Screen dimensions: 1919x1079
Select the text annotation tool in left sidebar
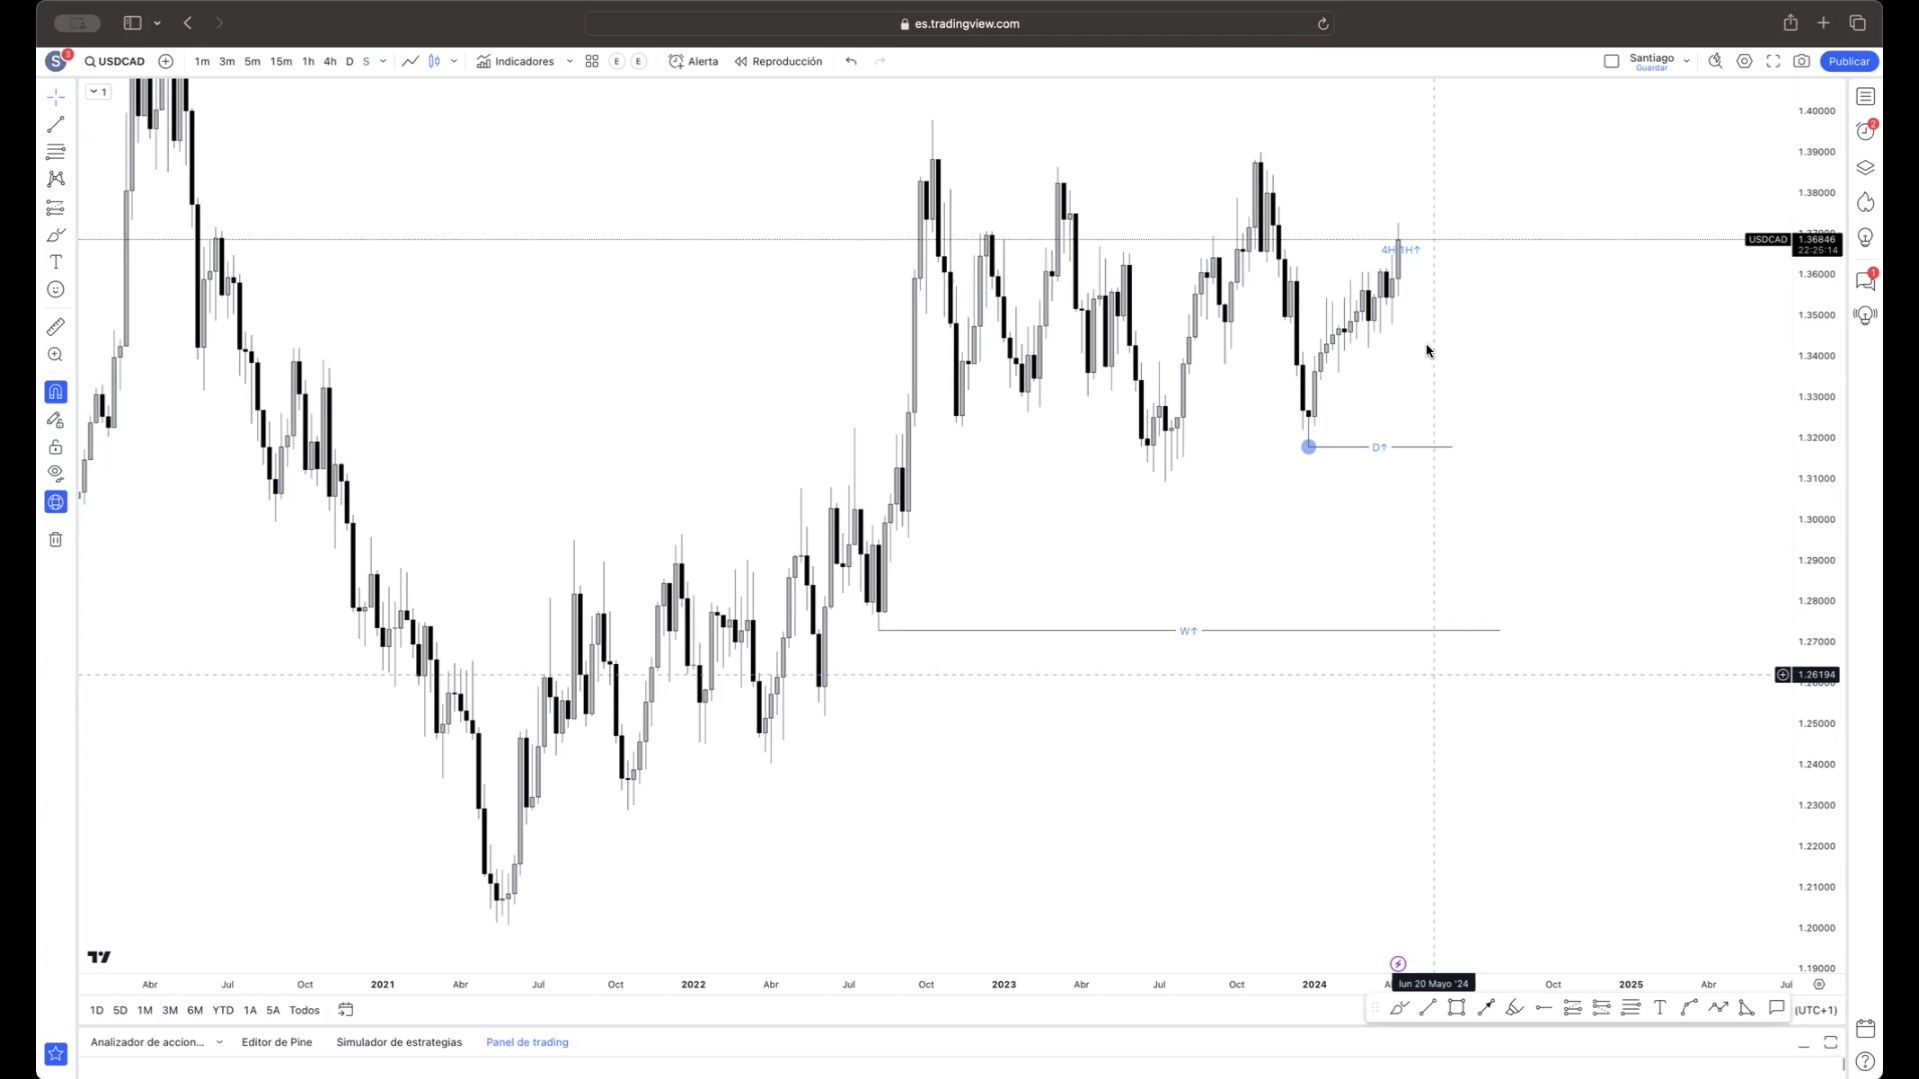56,262
